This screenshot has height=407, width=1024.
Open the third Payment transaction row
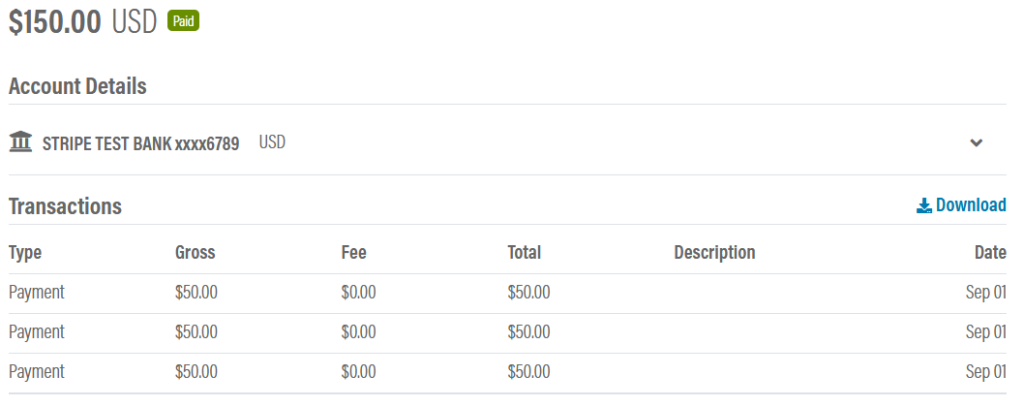coord(507,372)
